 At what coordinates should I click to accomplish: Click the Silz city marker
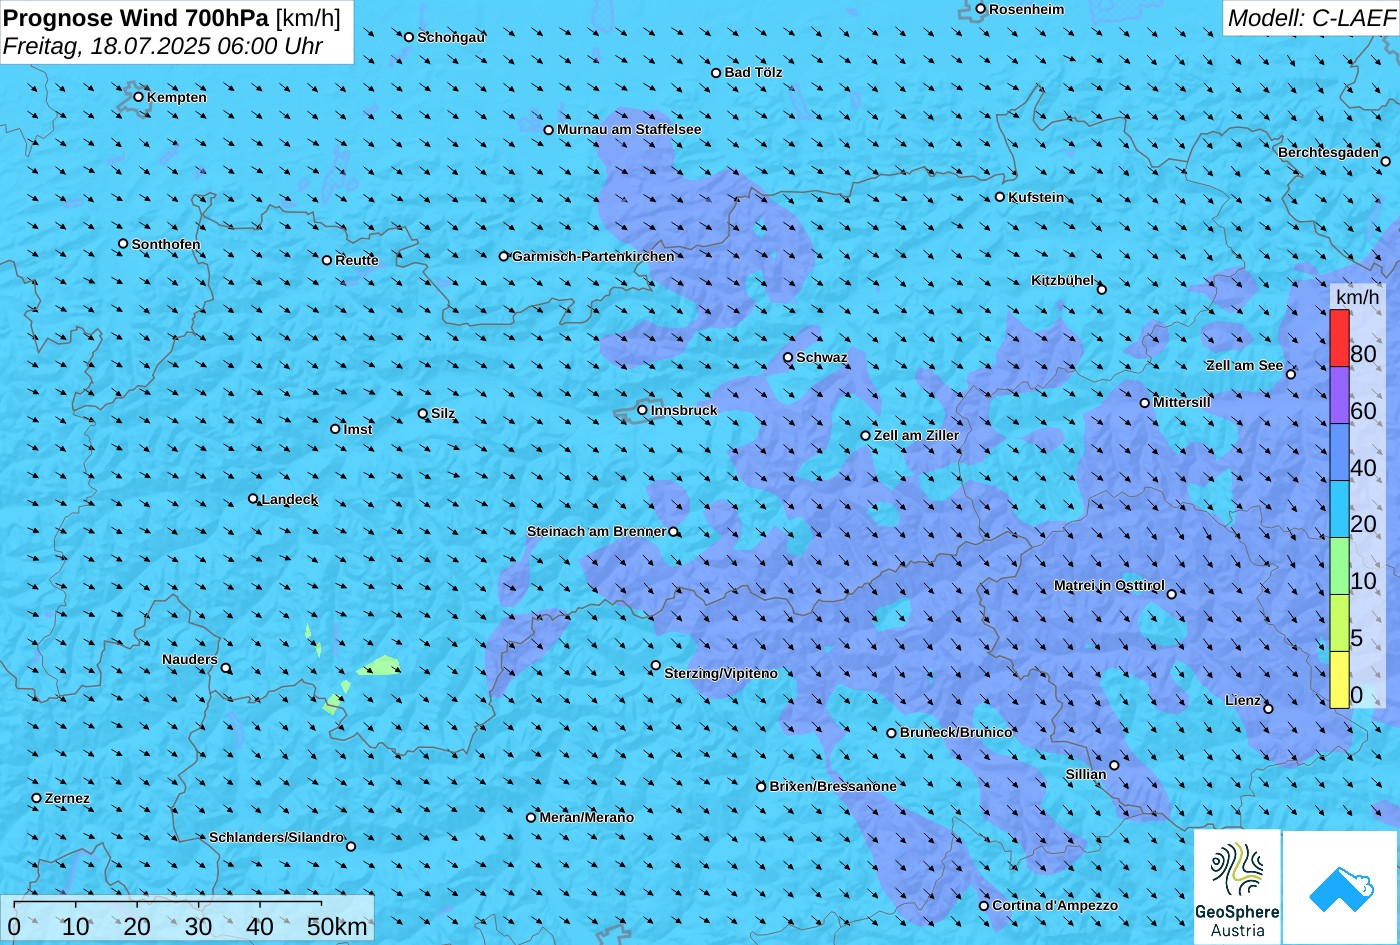click(x=423, y=413)
